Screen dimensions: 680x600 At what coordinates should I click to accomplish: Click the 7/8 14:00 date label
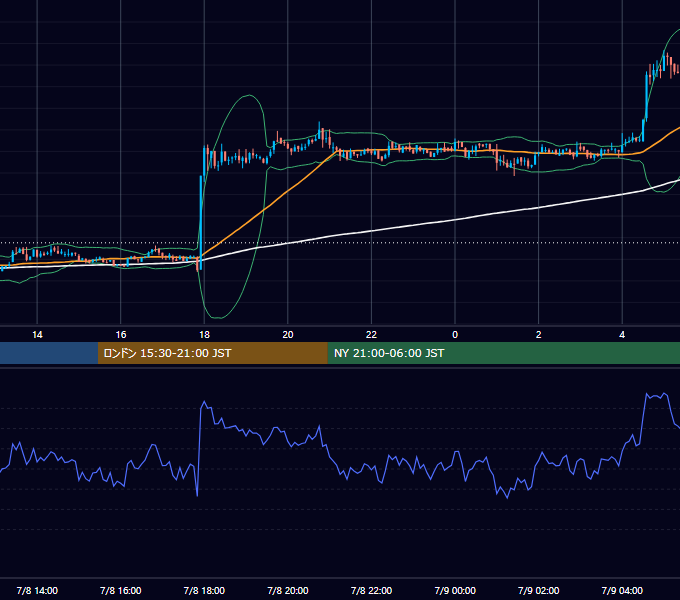click(37, 590)
